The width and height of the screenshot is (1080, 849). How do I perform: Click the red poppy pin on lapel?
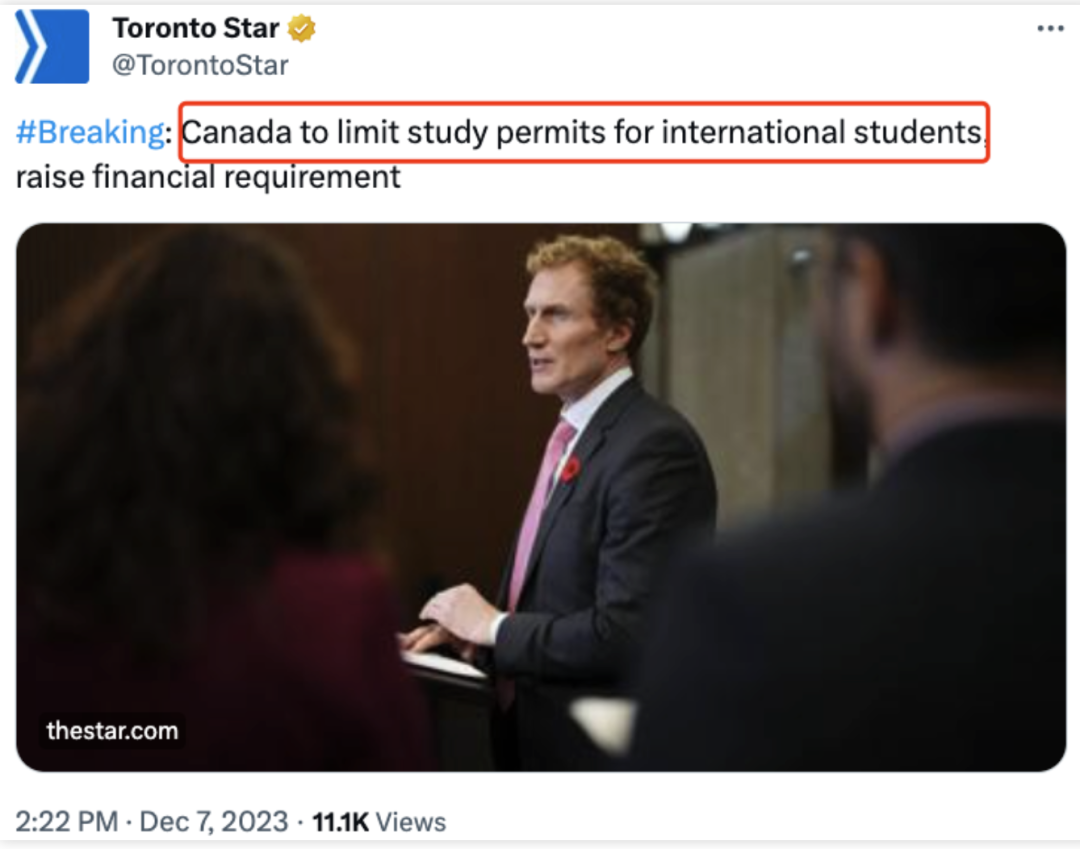[571, 469]
